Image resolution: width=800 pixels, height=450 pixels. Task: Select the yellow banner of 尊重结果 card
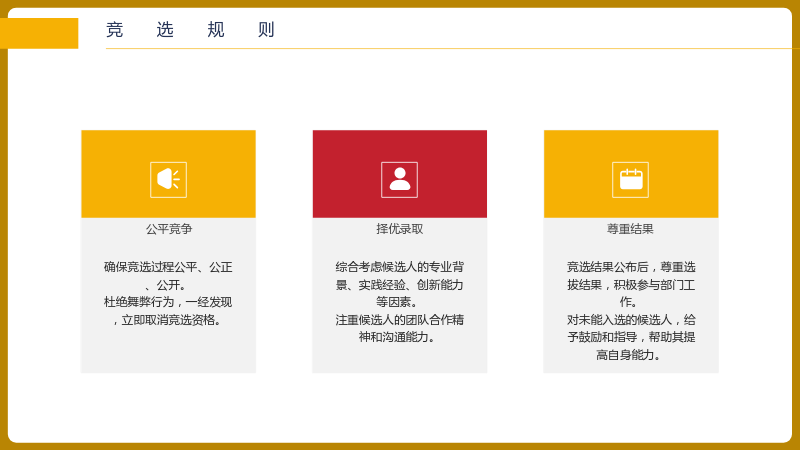[631, 174]
